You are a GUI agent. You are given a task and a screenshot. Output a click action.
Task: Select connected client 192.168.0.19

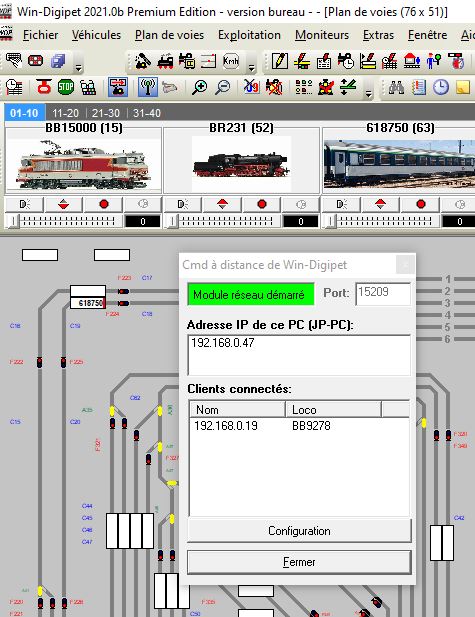click(x=226, y=426)
